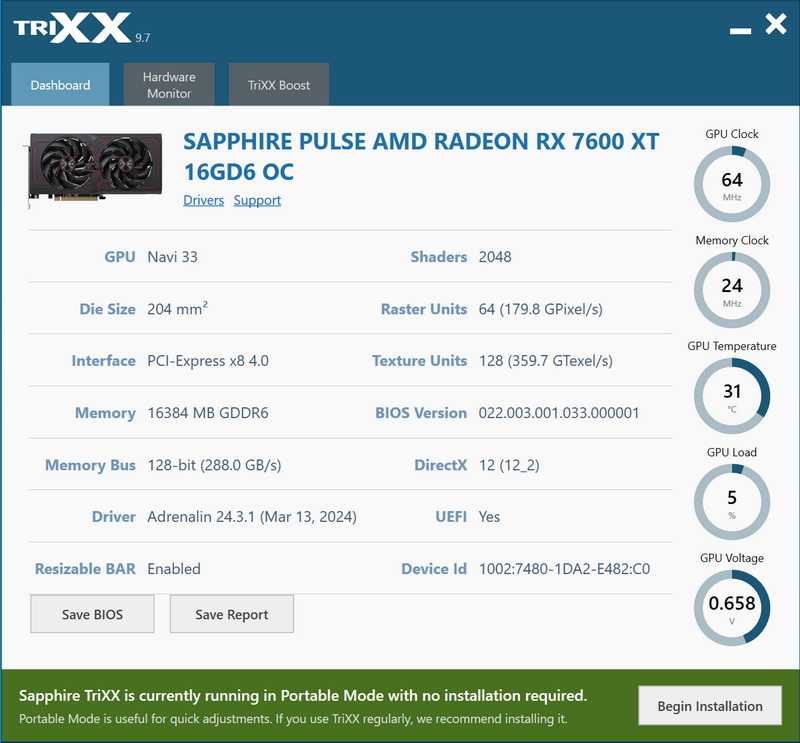Click the Texture Units label

click(x=419, y=361)
